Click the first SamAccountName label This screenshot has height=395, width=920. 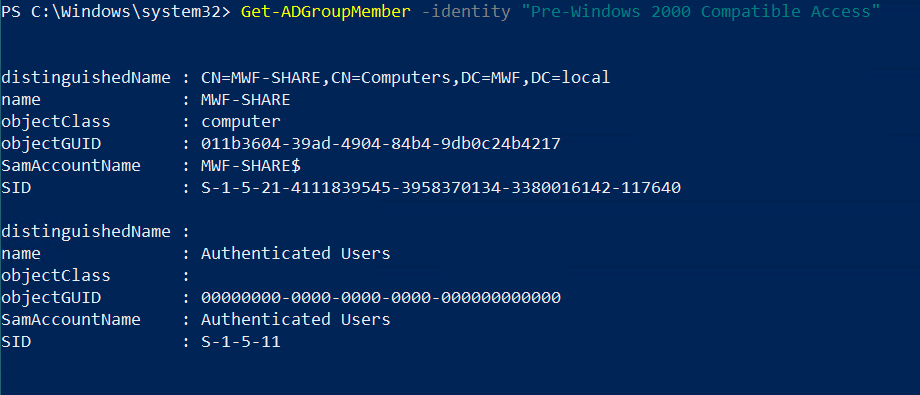71,166
